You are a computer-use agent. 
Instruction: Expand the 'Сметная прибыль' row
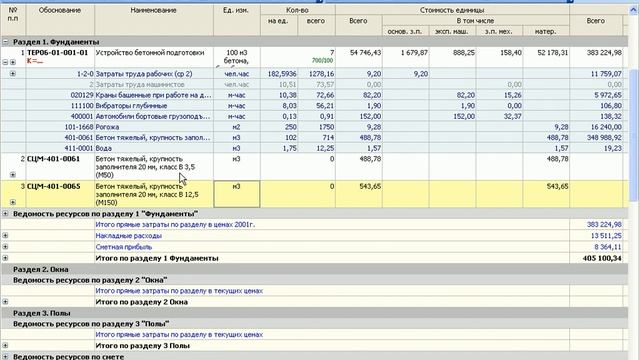click(x=5, y=247)
